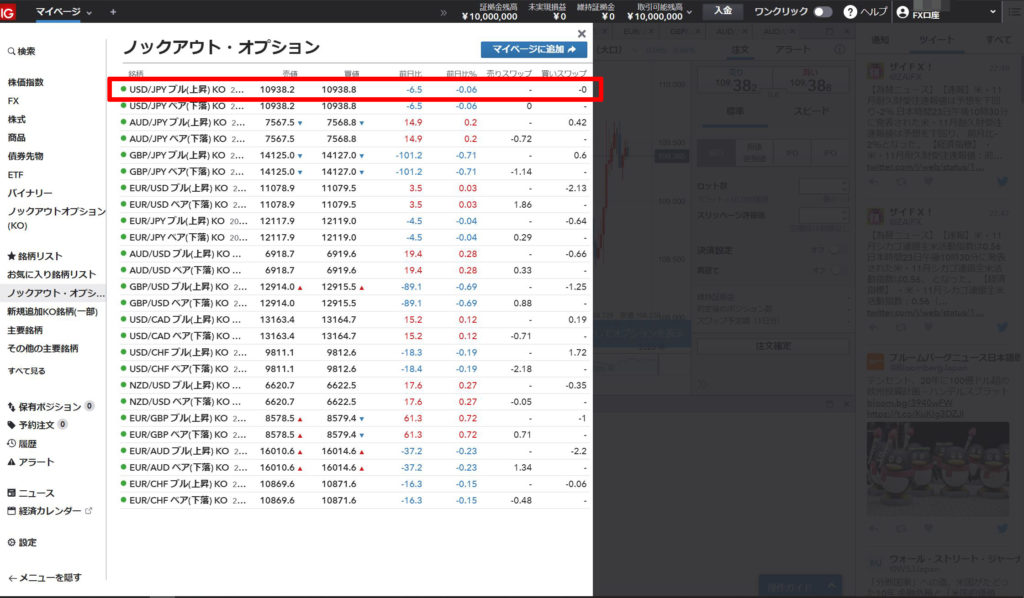1024x598 pixels.
Task: Click the double-arrow expand icon in header
Action: coord(443,12)
